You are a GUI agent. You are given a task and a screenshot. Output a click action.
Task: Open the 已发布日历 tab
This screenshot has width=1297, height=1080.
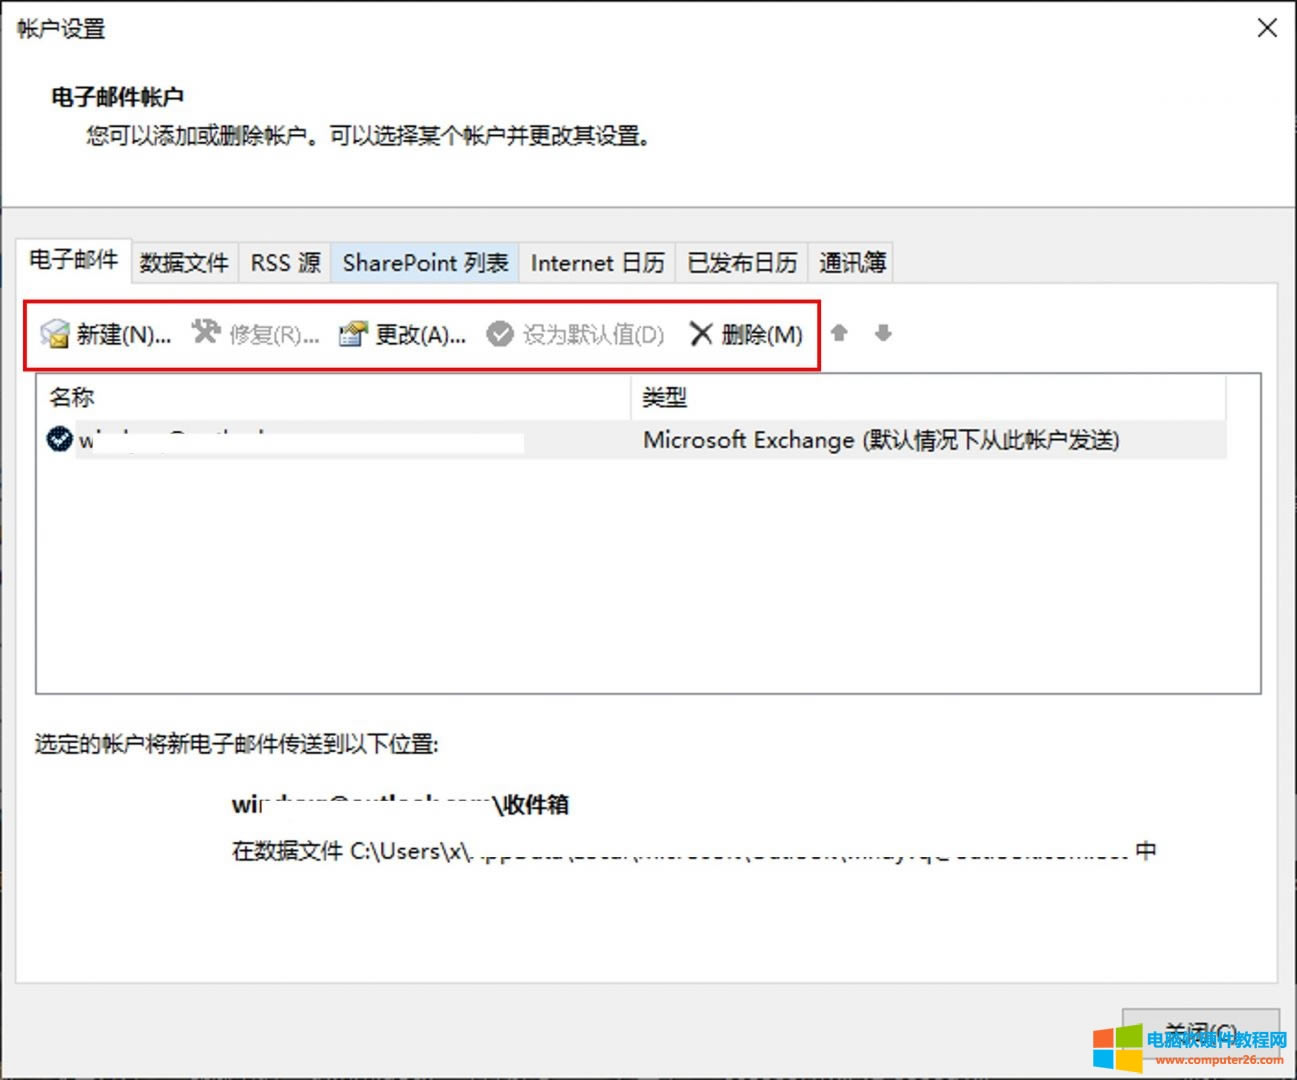[x=742, y=263]
